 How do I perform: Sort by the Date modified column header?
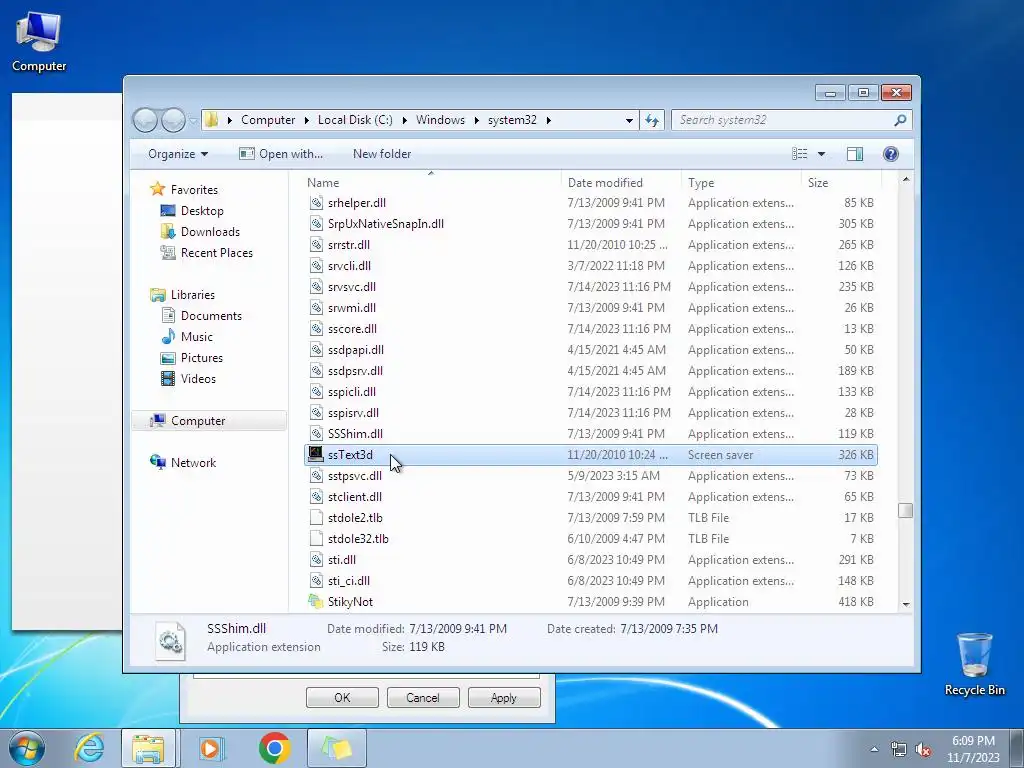point(621,183)
